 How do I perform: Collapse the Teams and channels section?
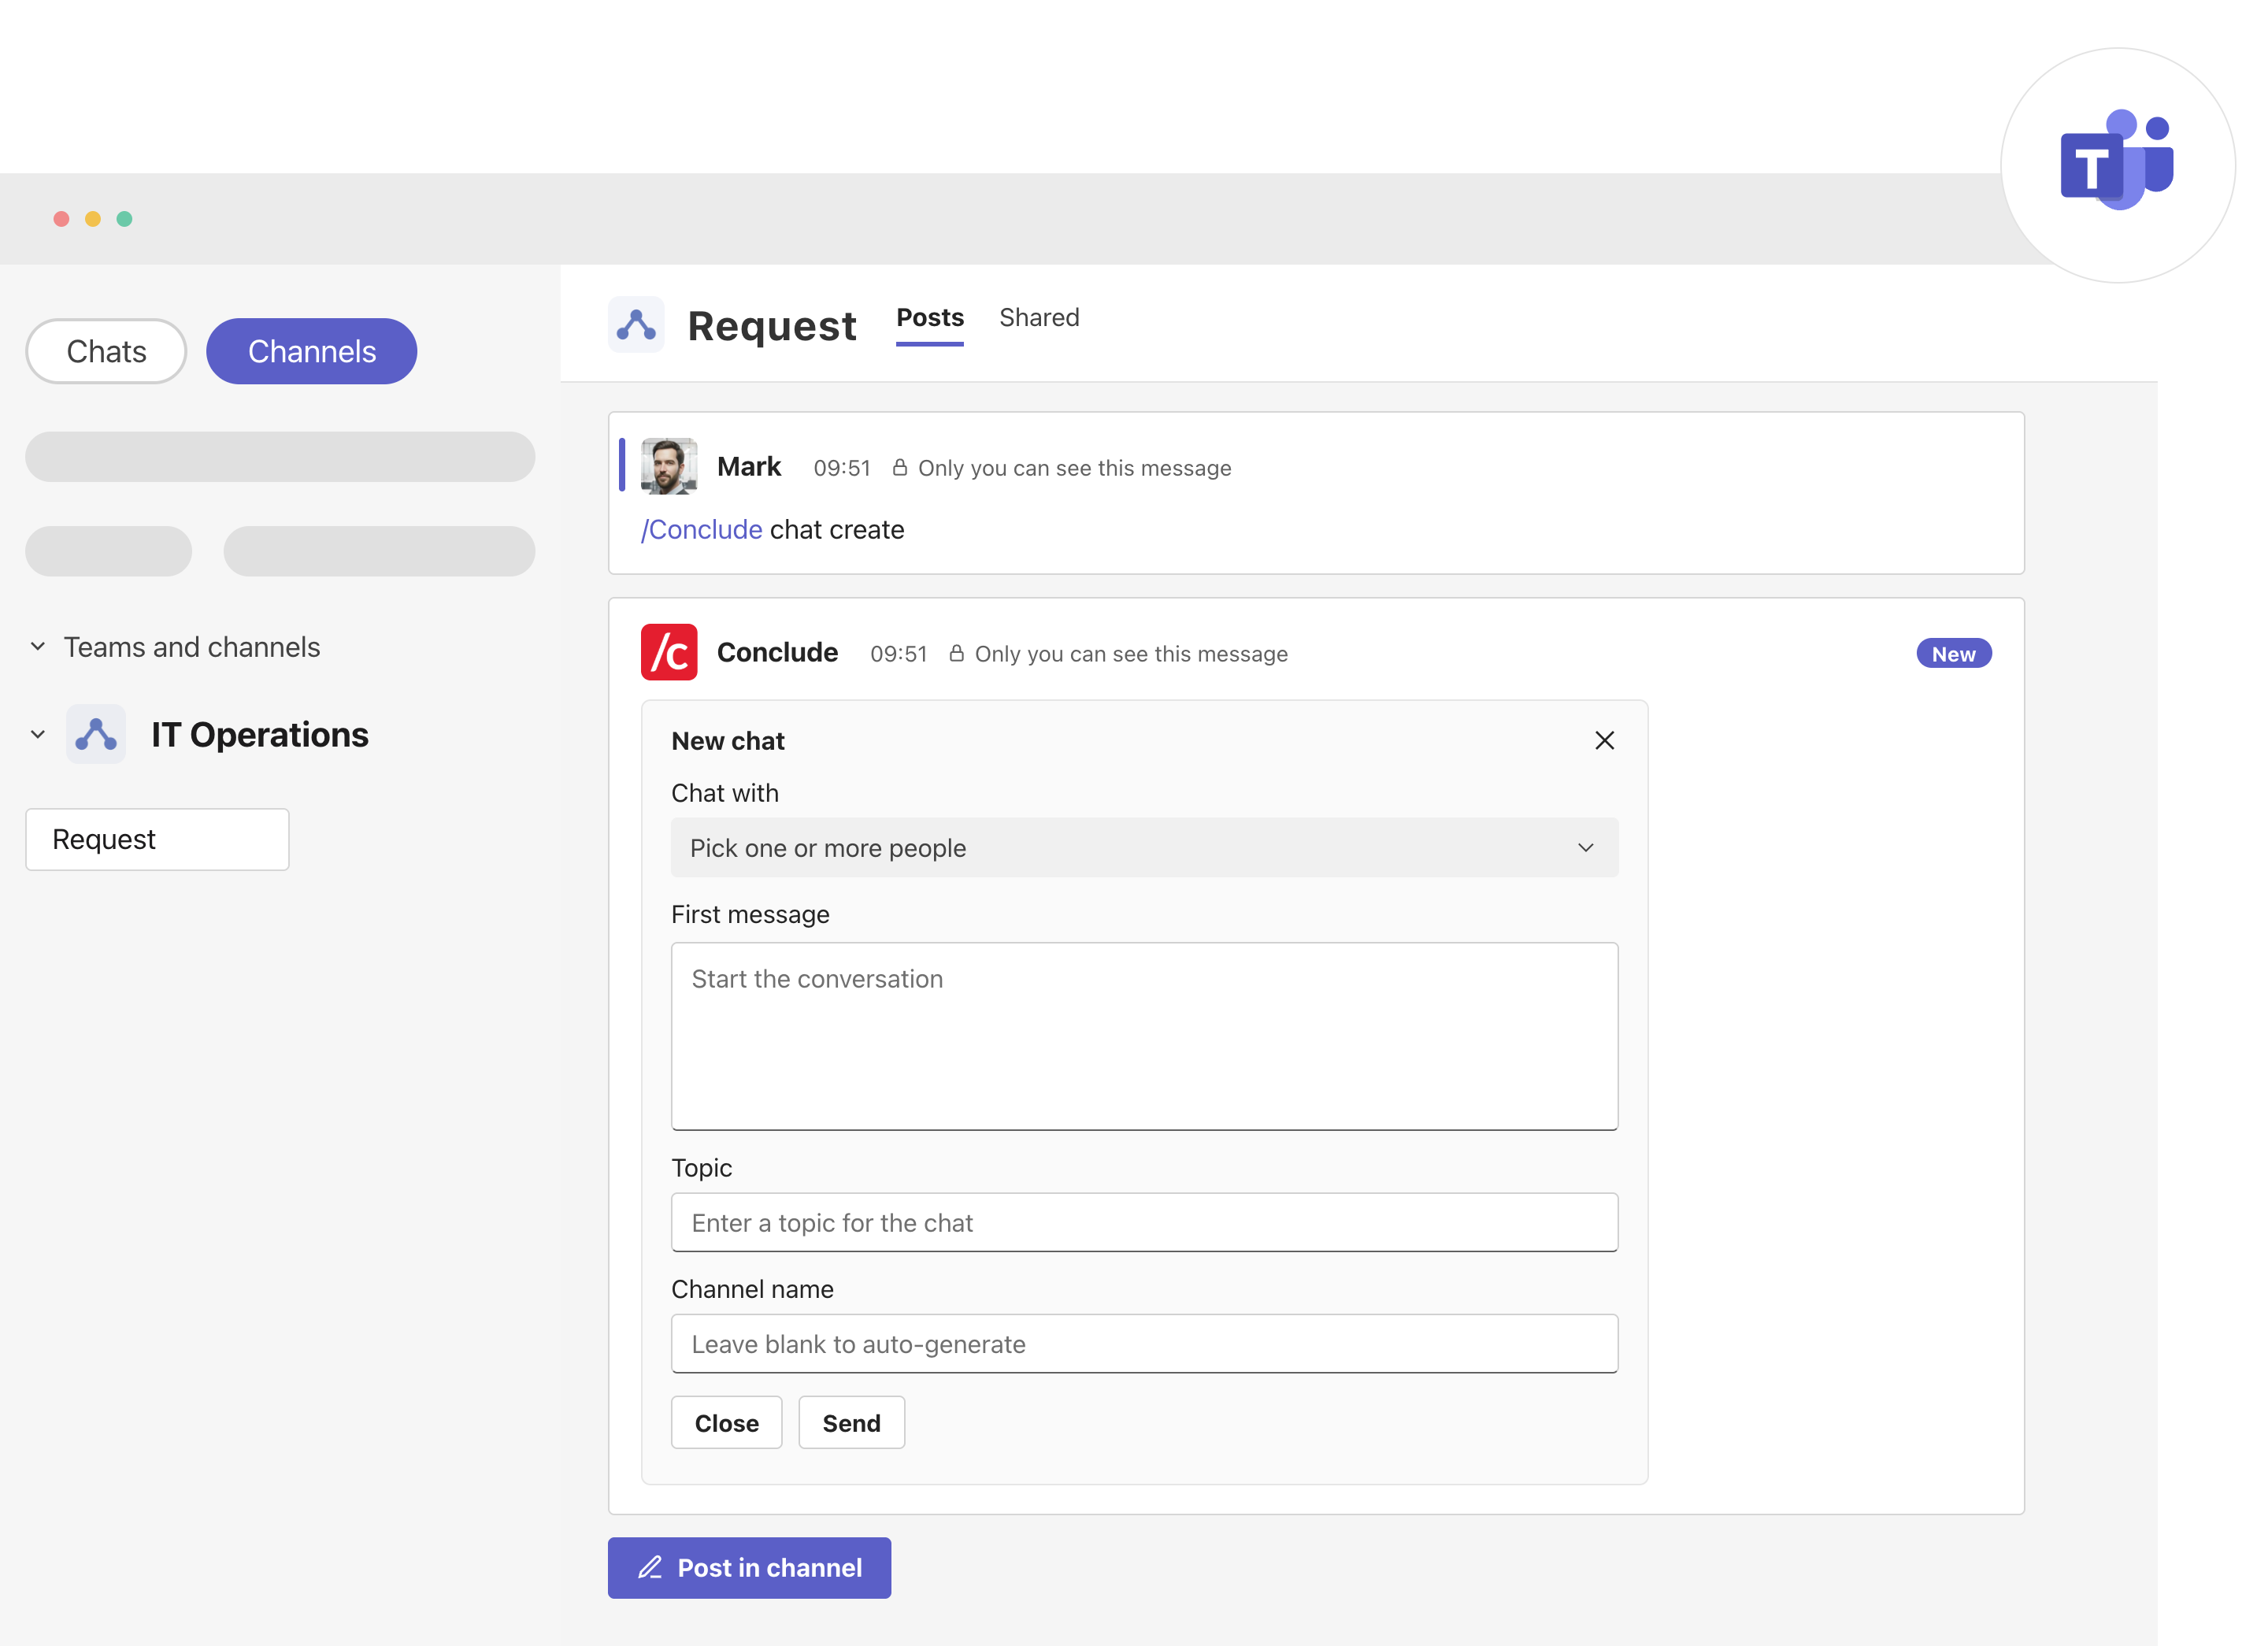tap(38, 647)
